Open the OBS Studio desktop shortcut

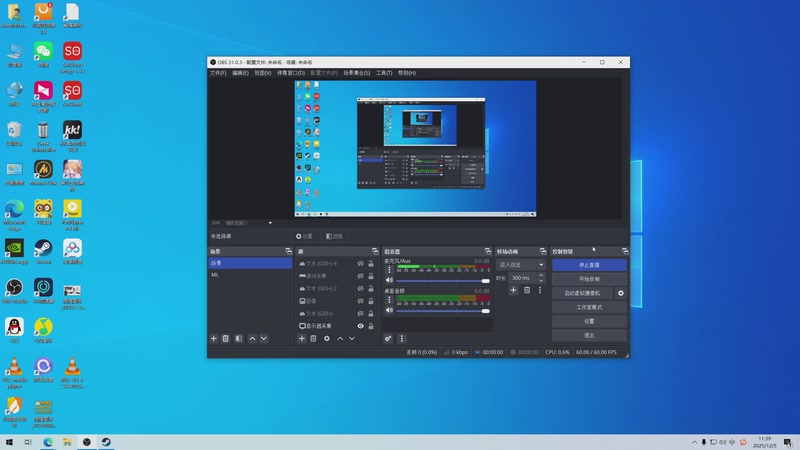14,291
